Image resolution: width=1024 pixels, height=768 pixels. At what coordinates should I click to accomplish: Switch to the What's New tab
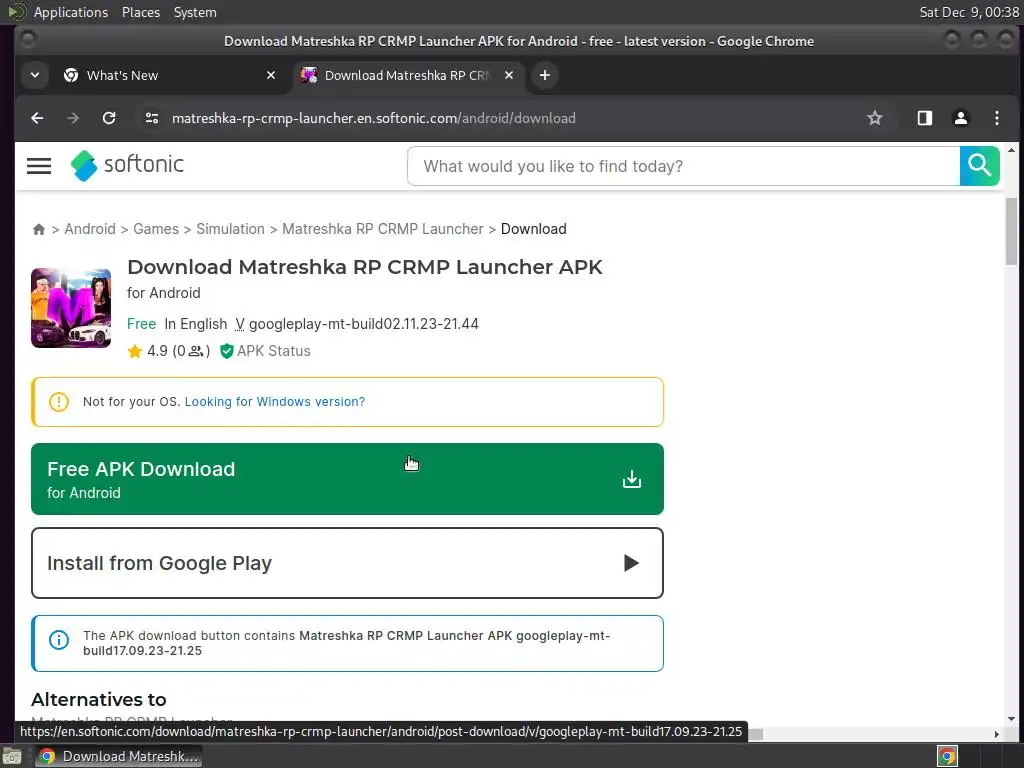tap(170, 75)
